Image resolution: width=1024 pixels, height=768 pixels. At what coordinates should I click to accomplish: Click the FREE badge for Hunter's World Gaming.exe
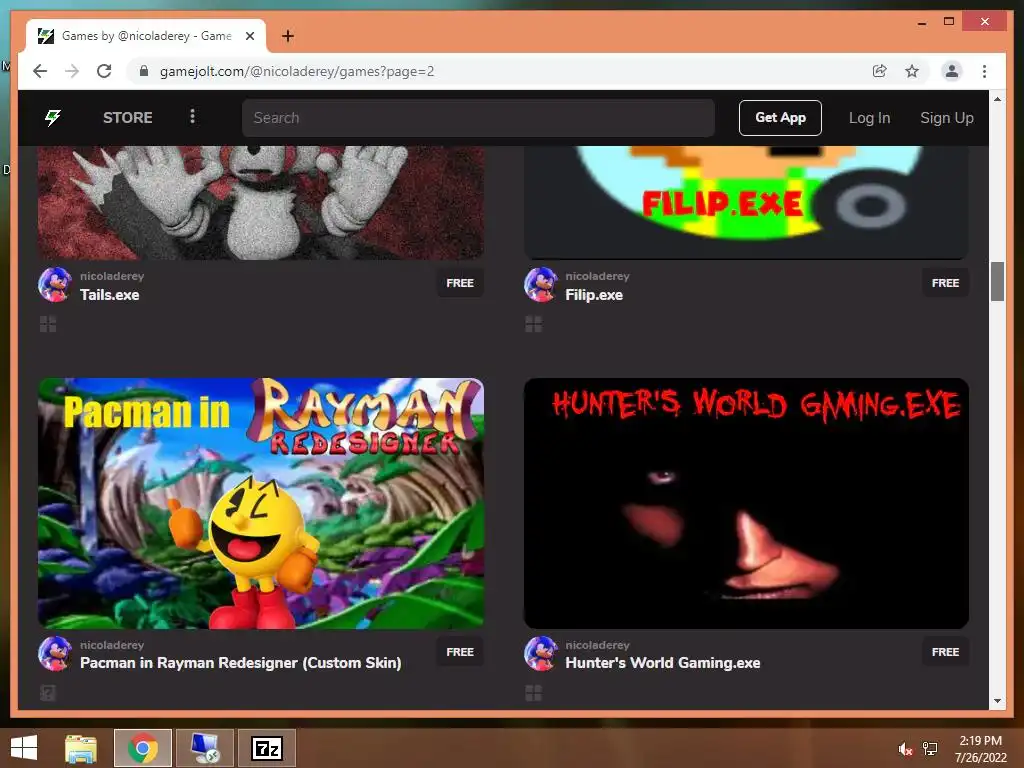[945, 652]
